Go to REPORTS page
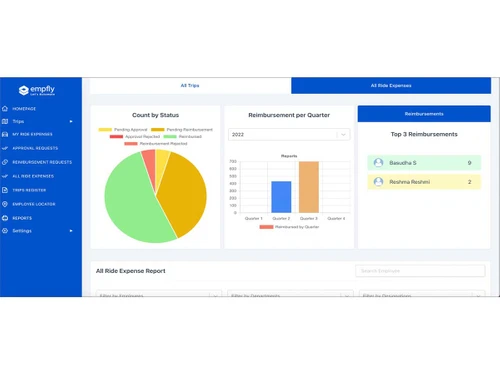Image resolution: width=500 pixels, height=375 pixels. pos(22,218)
